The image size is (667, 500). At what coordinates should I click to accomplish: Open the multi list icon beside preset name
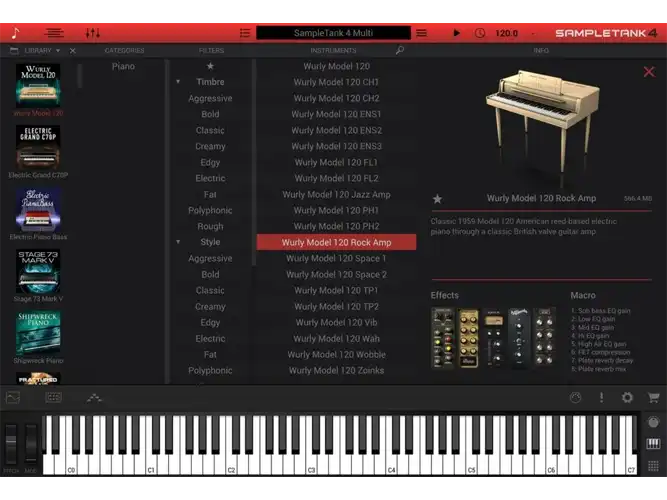pos(245,33)
